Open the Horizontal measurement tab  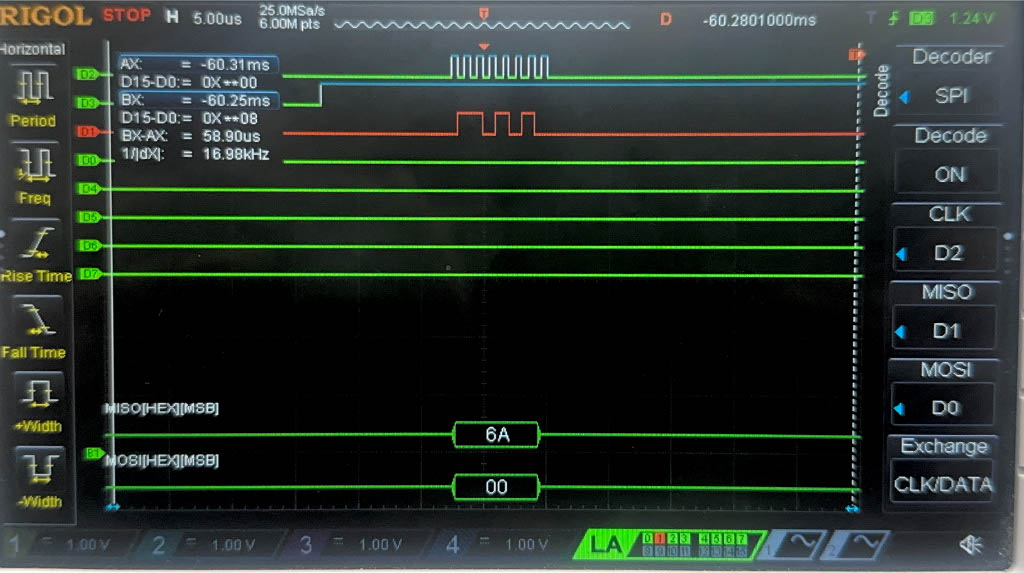point(32,49)
